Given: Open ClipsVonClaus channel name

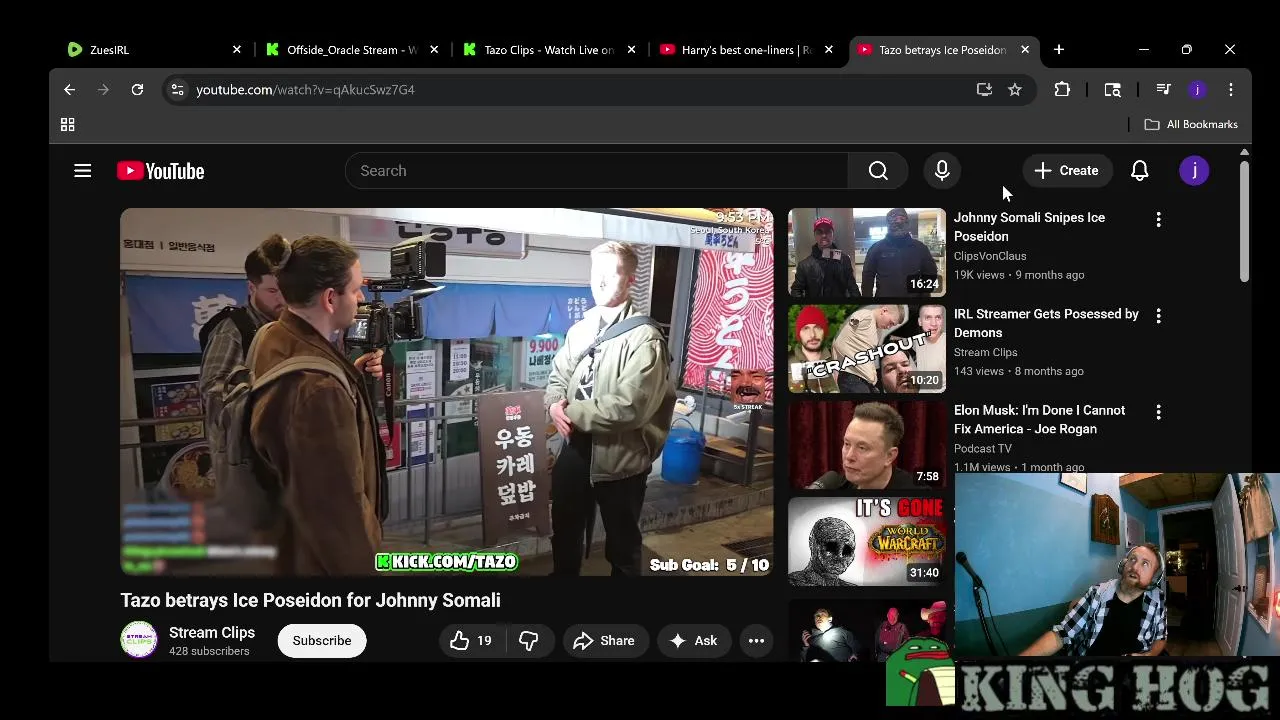Looking at the screenshot, I should pos(990,256).
